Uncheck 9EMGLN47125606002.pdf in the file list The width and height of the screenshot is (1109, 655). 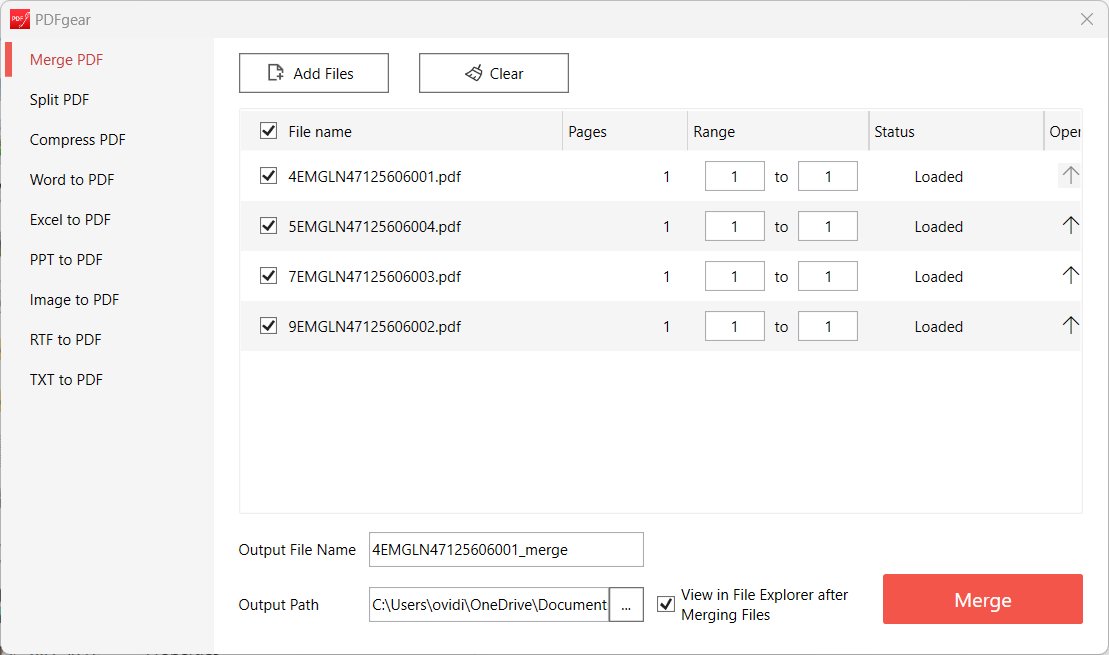(x=267, y=326)
